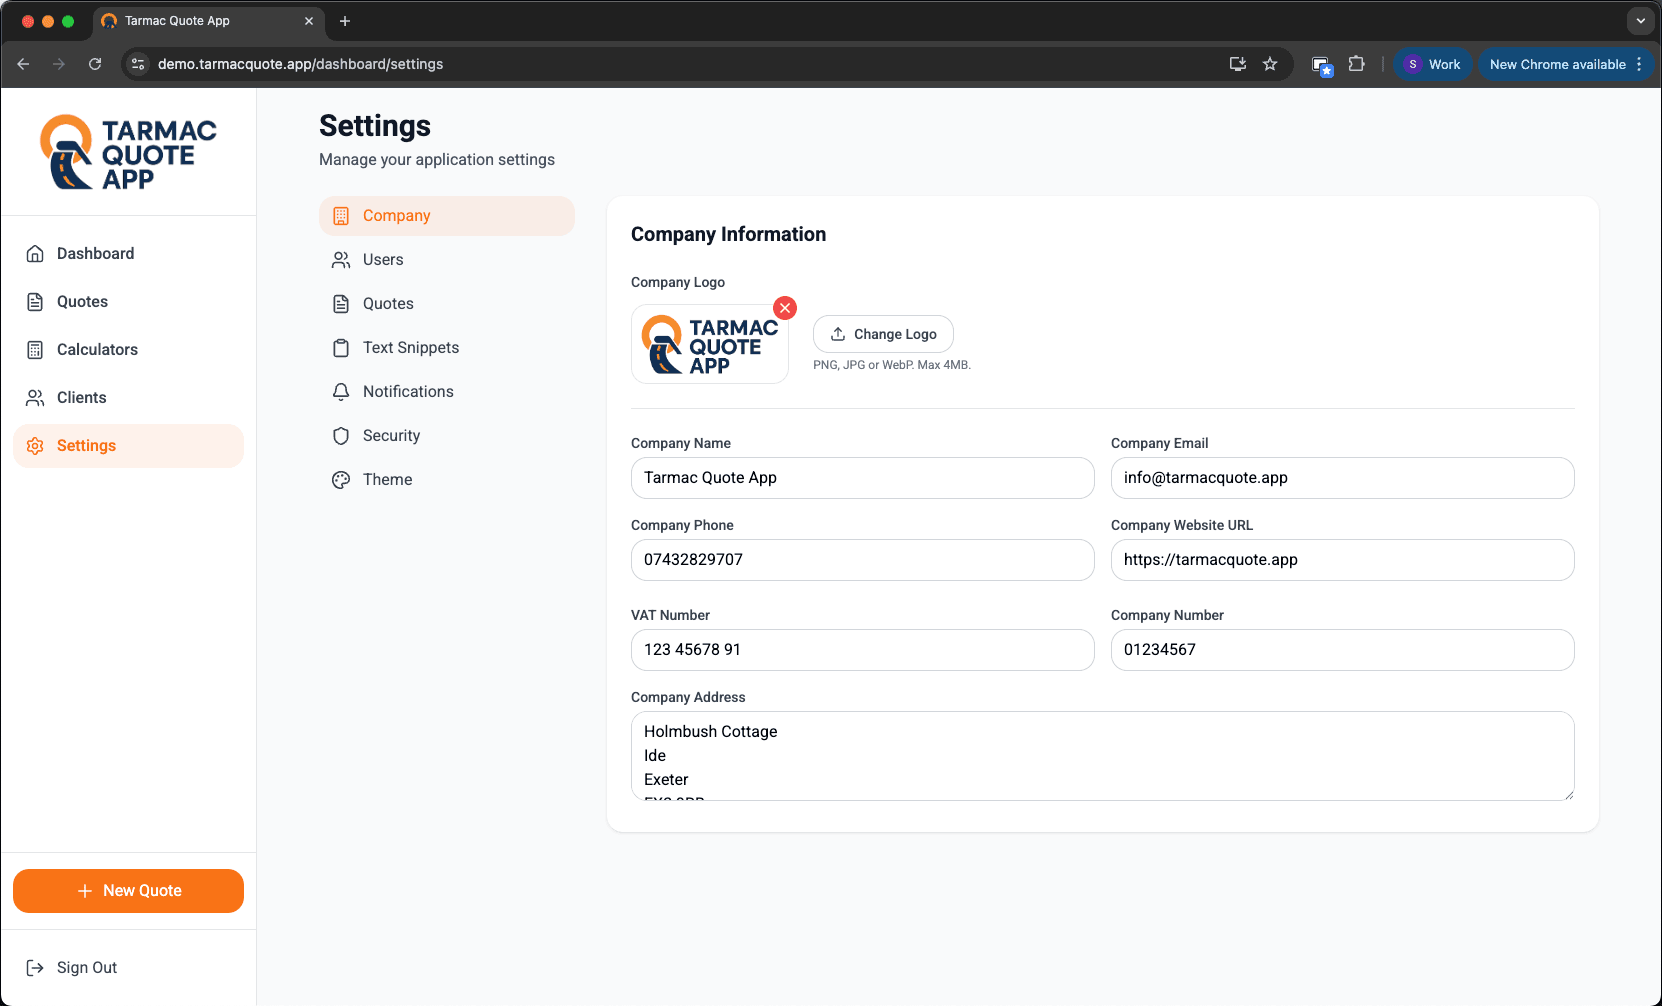Click the Sign Out link
This screenshot has height=1006, width=1662.
[86, 968]
